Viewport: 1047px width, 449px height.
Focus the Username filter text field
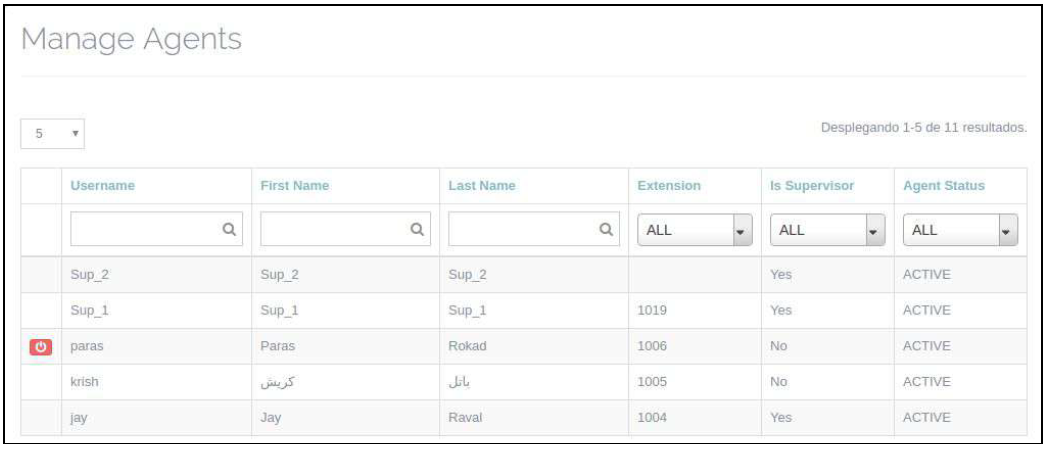pyautogui.click(x=145, y=230)
